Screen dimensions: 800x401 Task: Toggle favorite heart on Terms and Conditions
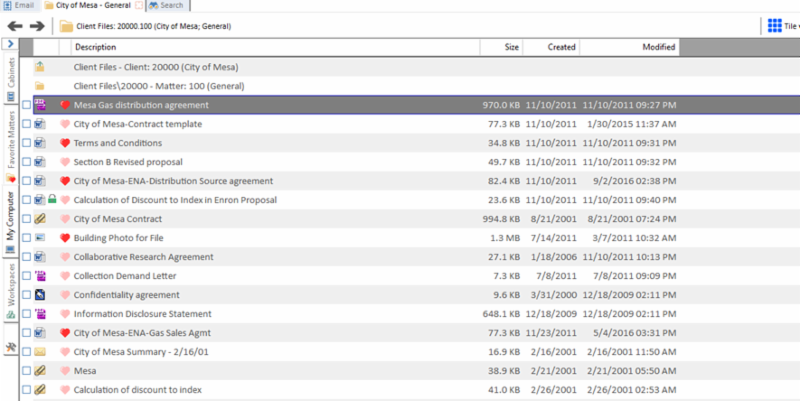(65, 143)
